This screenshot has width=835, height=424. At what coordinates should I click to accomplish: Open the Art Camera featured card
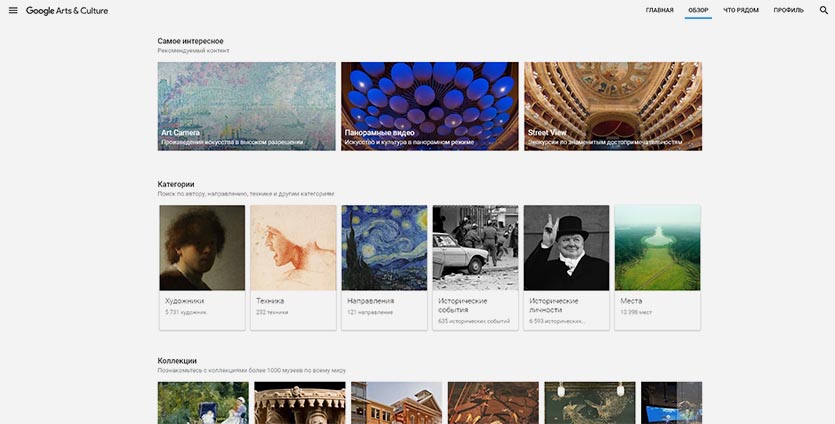click(x=246, y=106)
